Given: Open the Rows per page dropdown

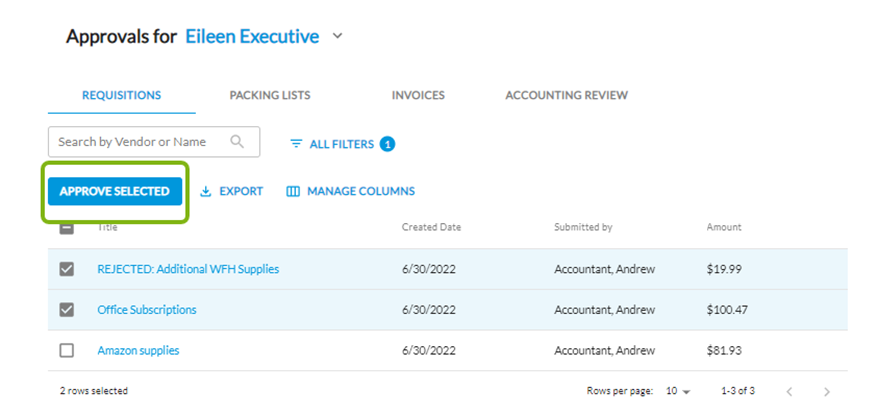Looking at the screenshot, I should pos(678,391).
